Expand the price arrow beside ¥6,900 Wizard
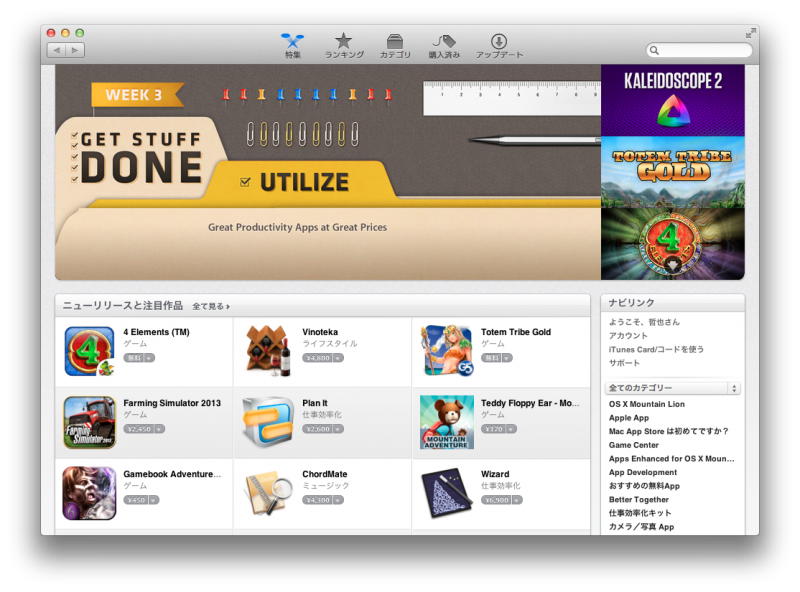 tap(517, 500)
